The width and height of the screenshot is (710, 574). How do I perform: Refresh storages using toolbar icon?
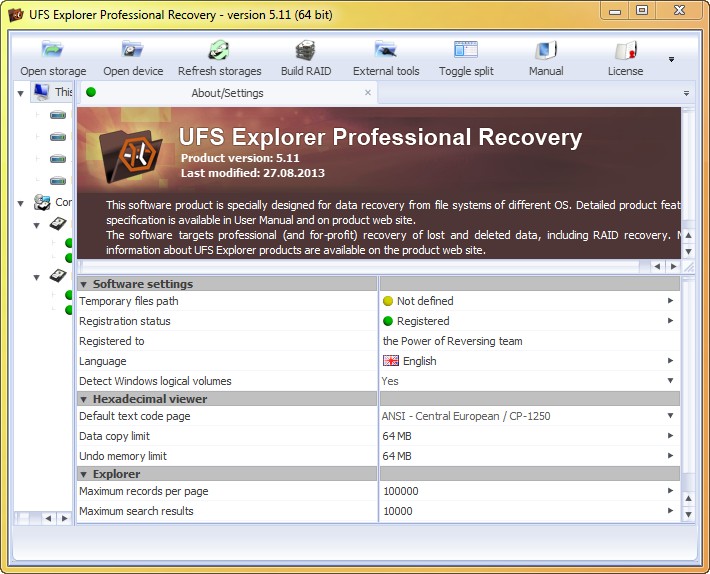[219, 50]
